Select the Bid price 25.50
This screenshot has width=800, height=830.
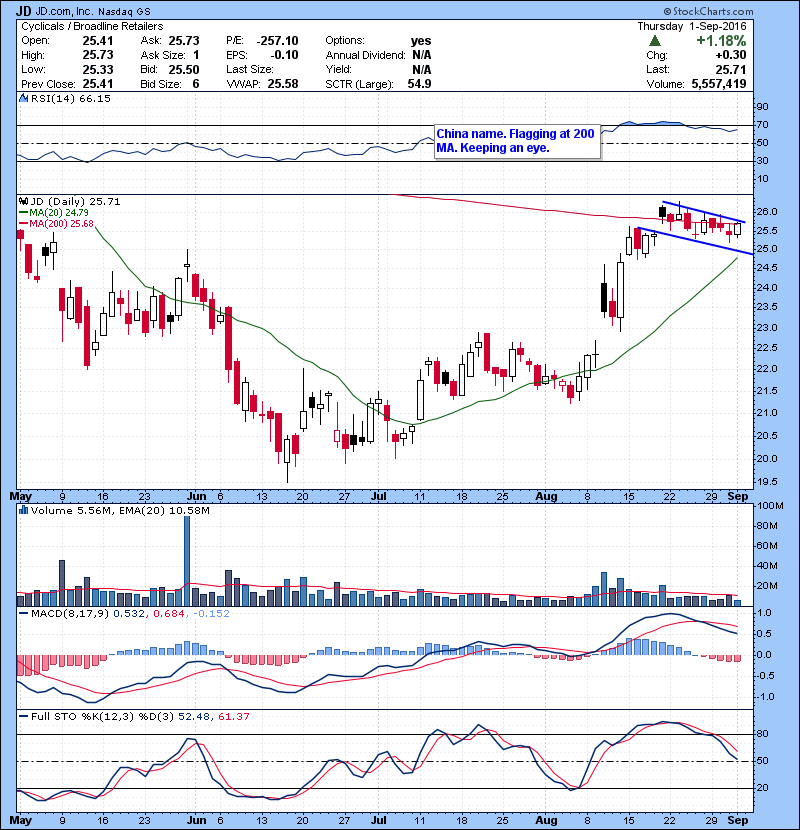184,69
